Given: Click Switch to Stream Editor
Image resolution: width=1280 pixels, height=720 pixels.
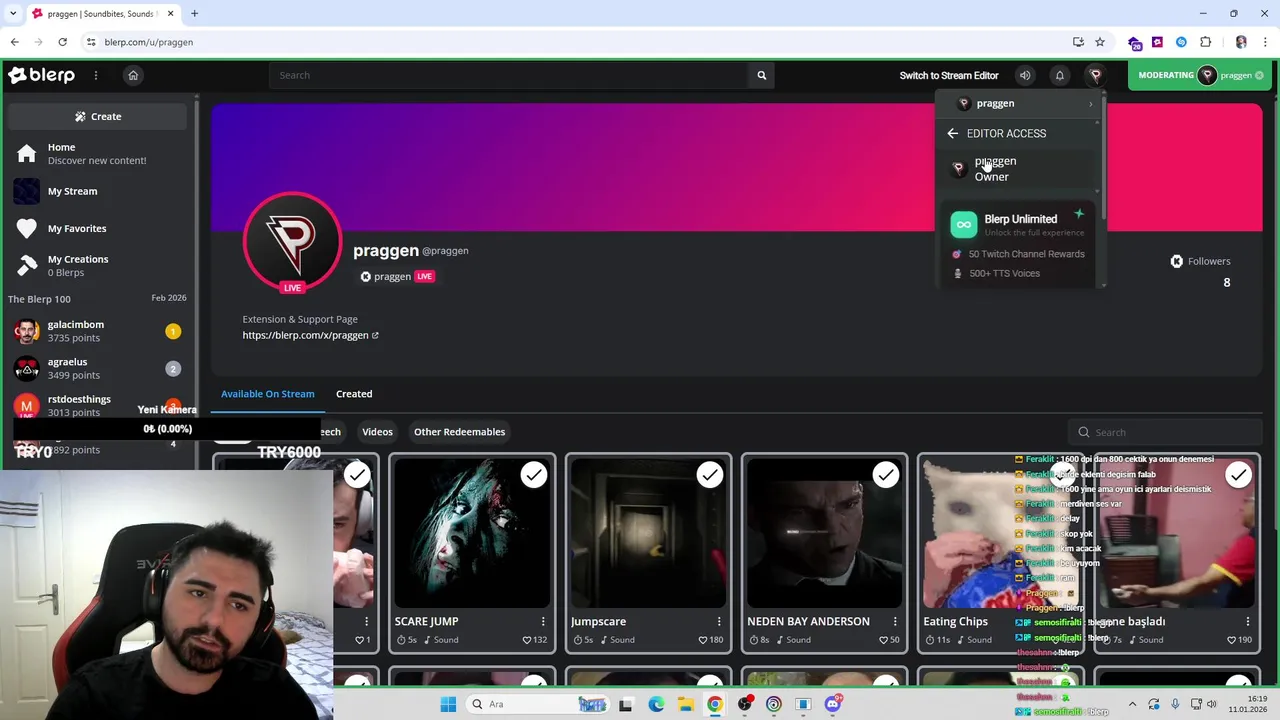Looking at the screenshot, I should pos(949,75).
